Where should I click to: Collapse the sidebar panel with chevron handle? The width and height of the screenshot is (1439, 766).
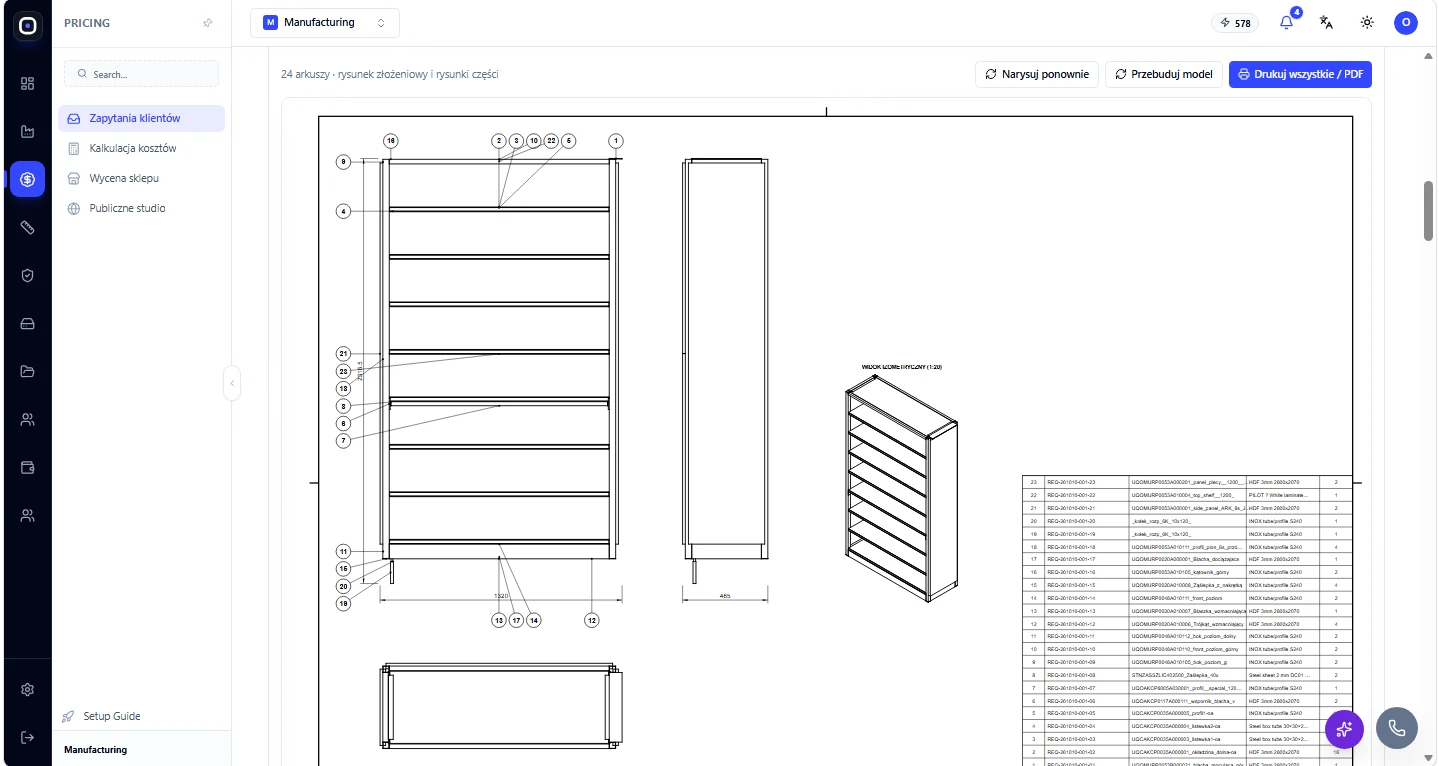pyautogui.click(x=232, y=383)
